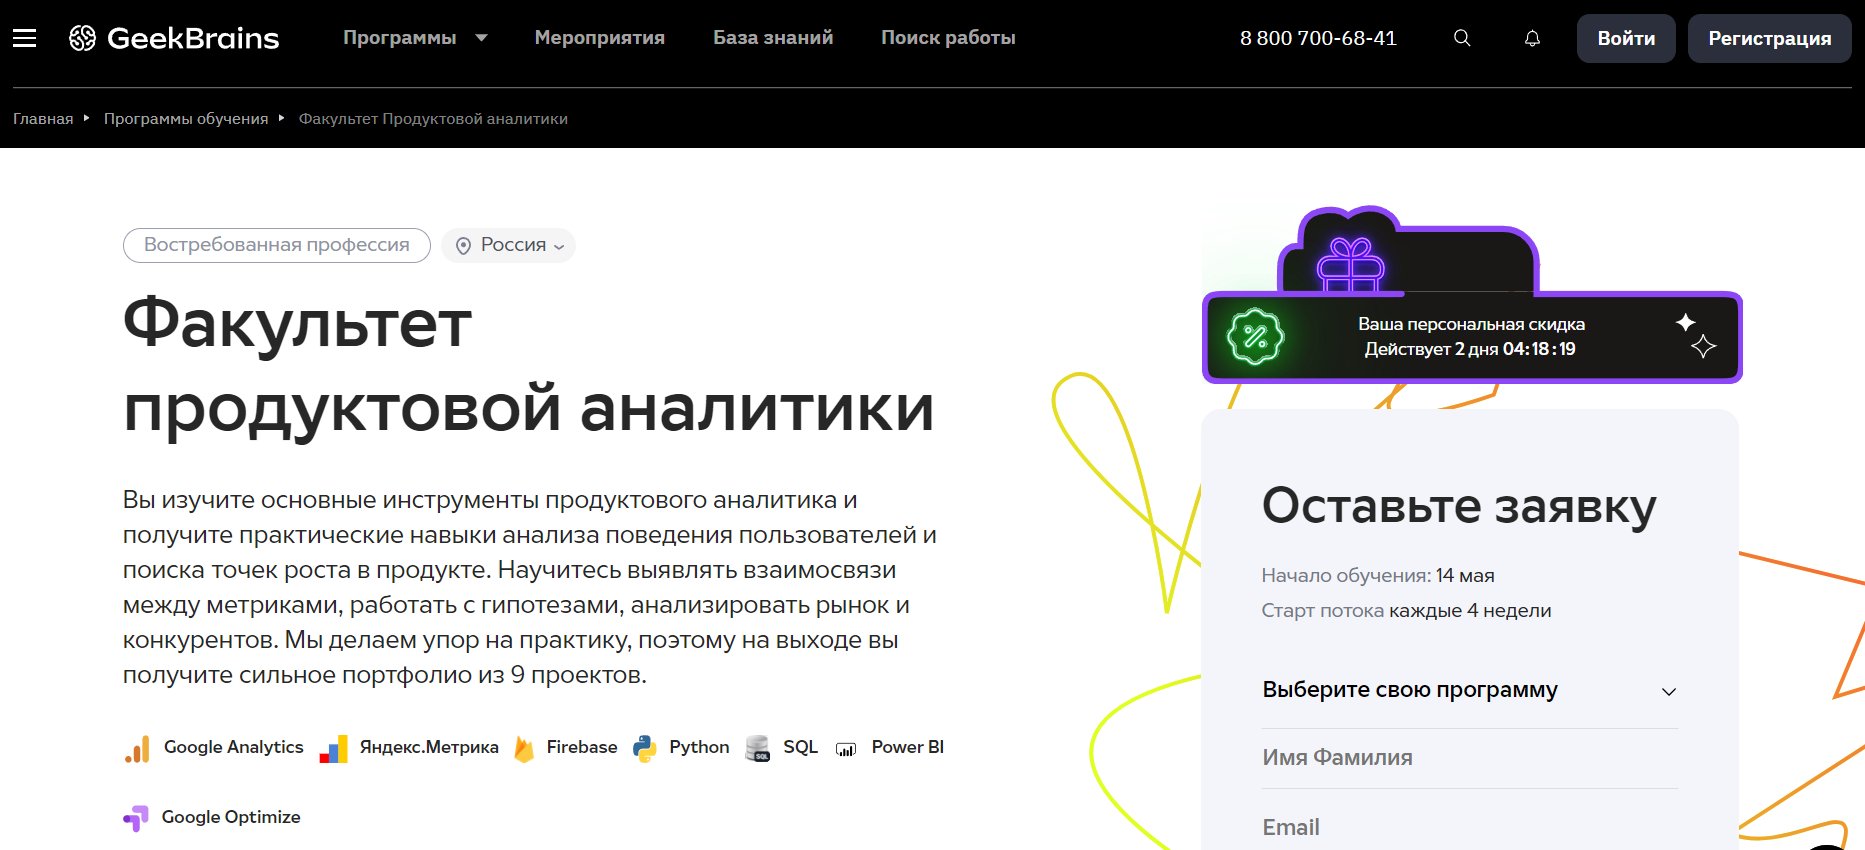Click the Google Analytics label
The width and height of the screenshot is (1865, 850).
click(234, 747)
